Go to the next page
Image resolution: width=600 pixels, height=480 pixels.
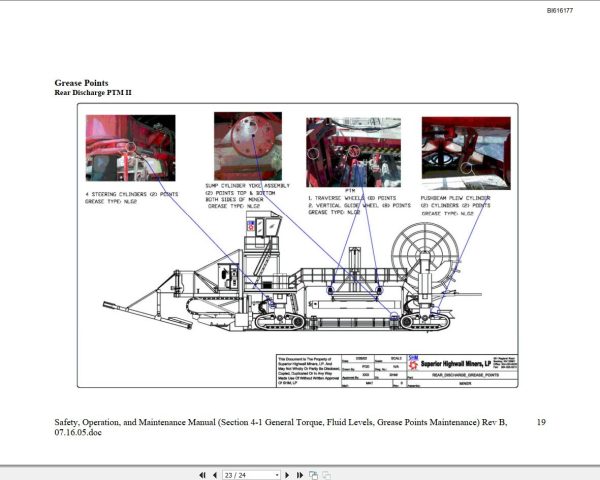coord(287,475)
